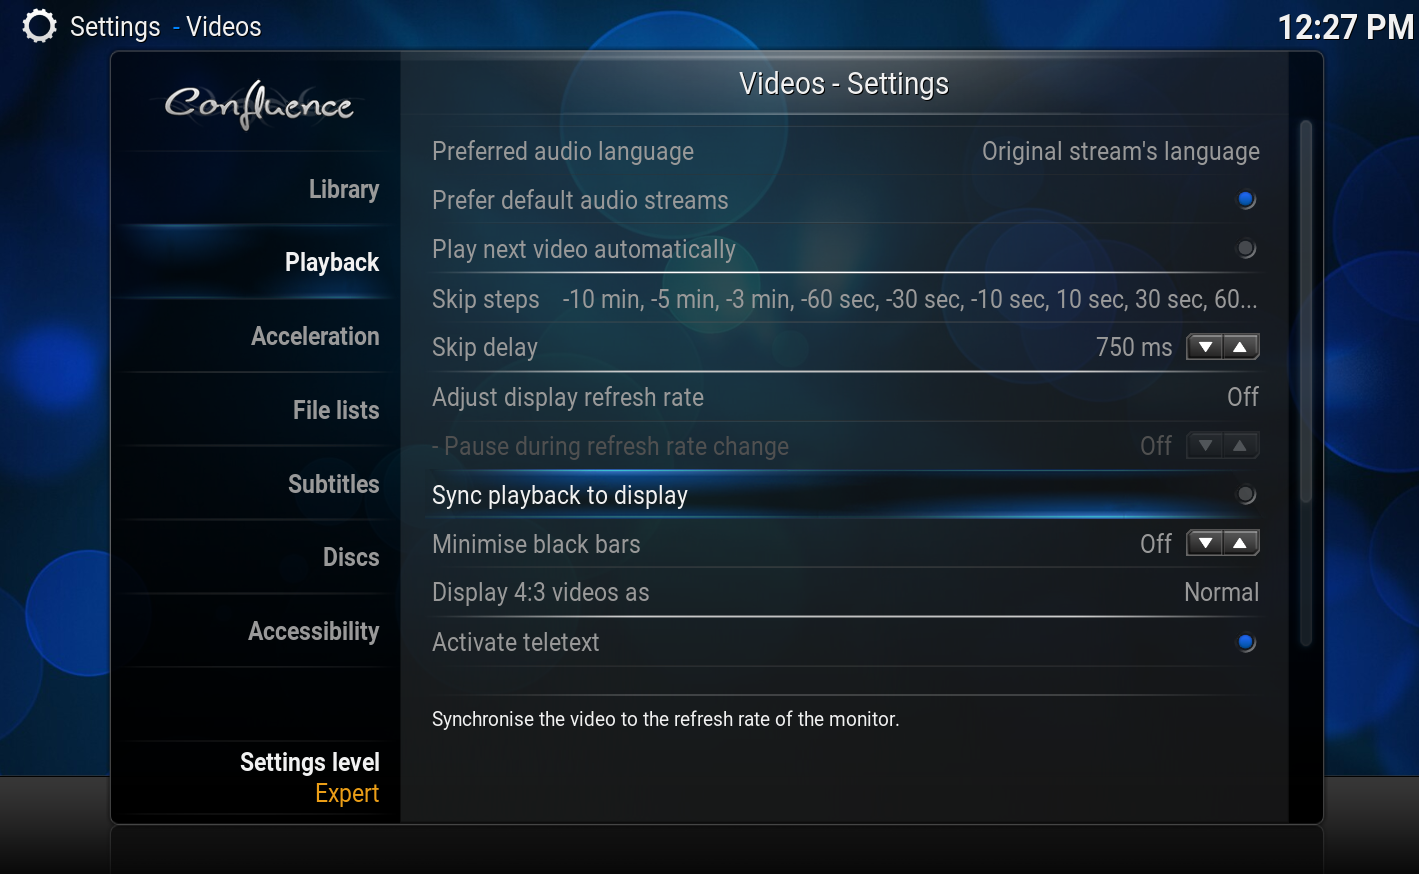This screenshot has height=874, width=1419.
Task: Click the settings list vertical scrollbar
Action: click(x=1305, y=383)
